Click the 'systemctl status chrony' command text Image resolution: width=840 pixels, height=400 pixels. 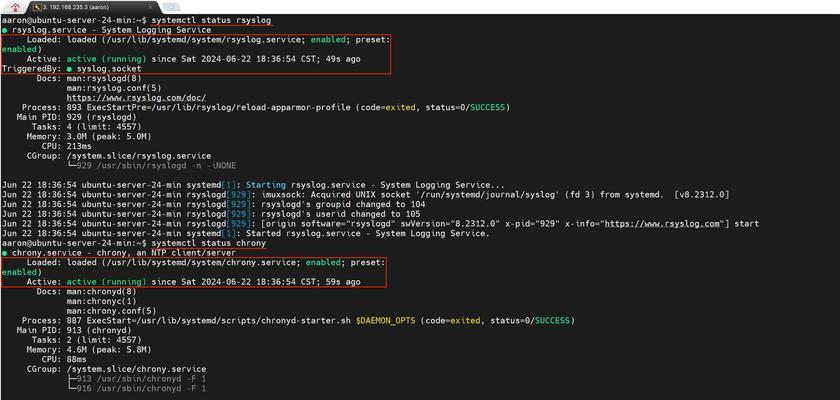click(209, 243)
